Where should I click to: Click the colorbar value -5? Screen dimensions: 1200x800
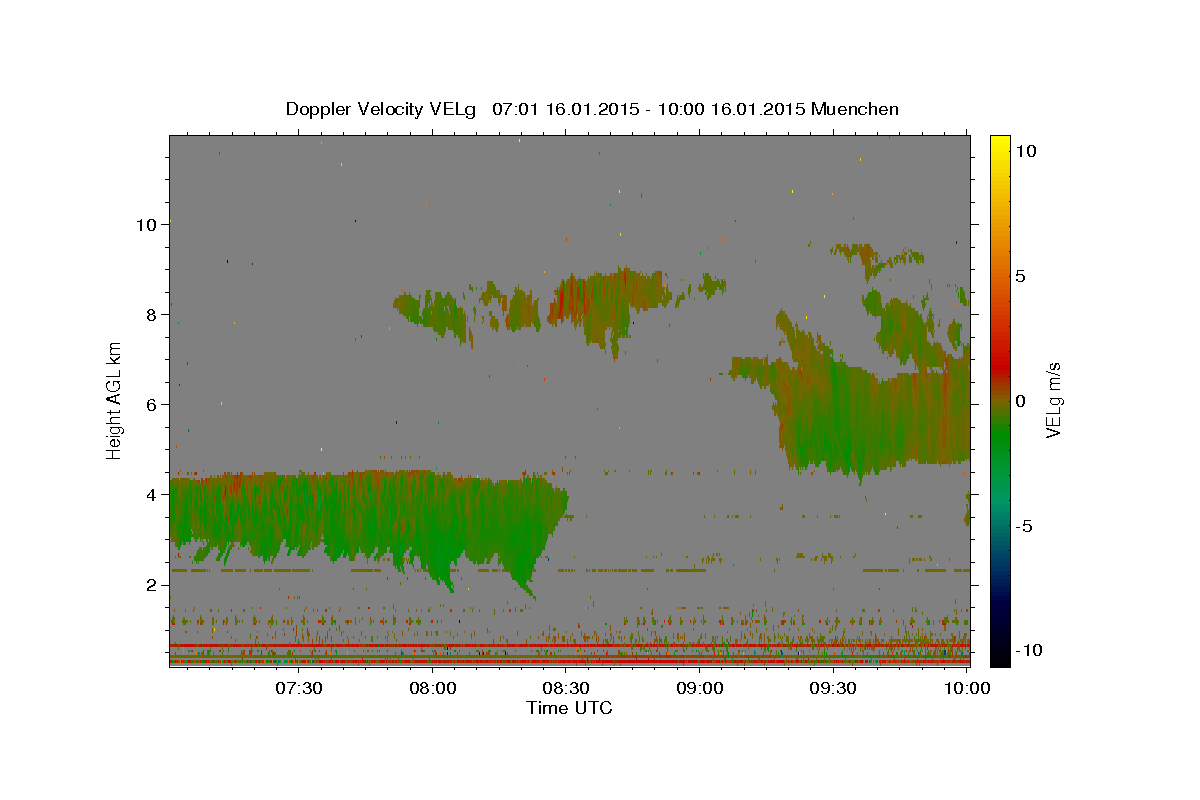coord(1024,526)
